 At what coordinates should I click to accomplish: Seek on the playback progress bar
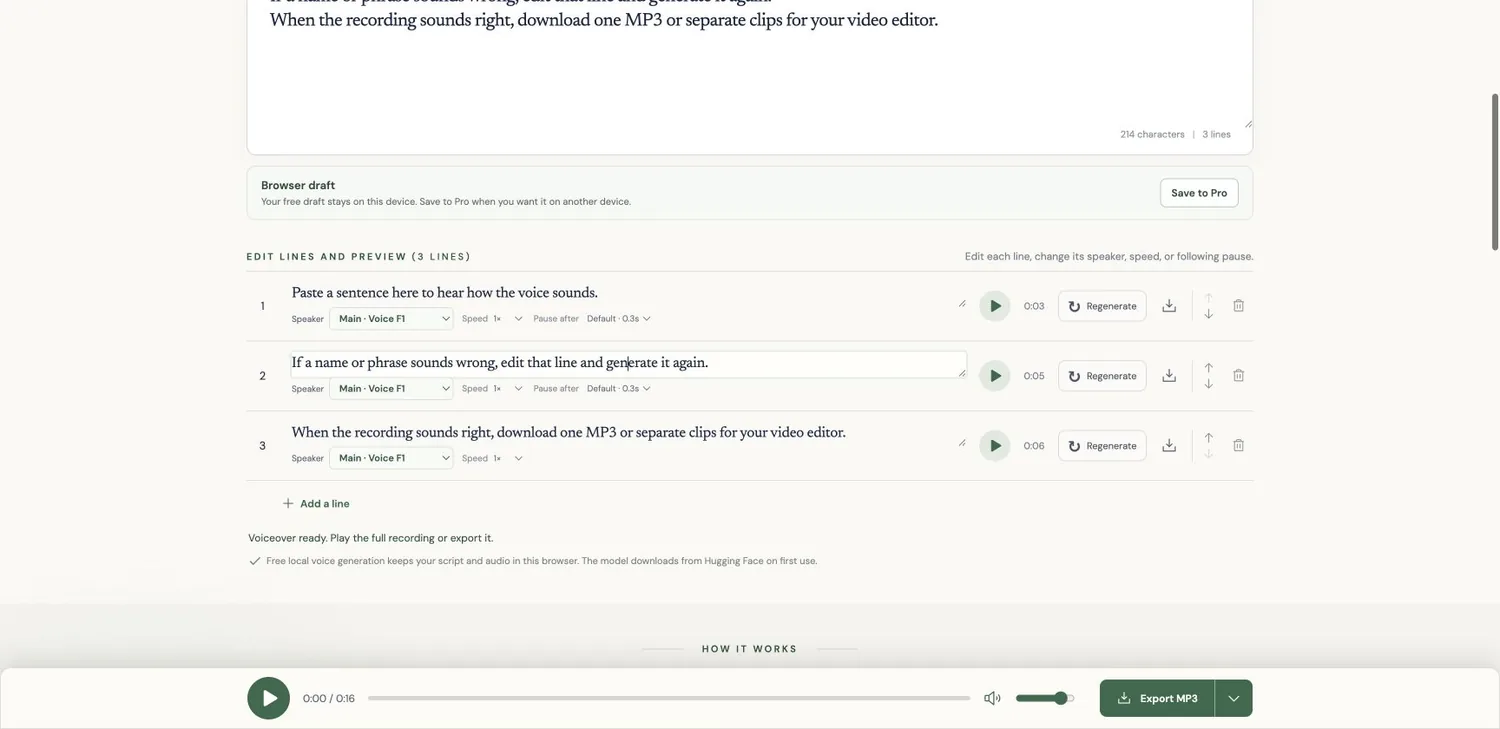[669, 698]
